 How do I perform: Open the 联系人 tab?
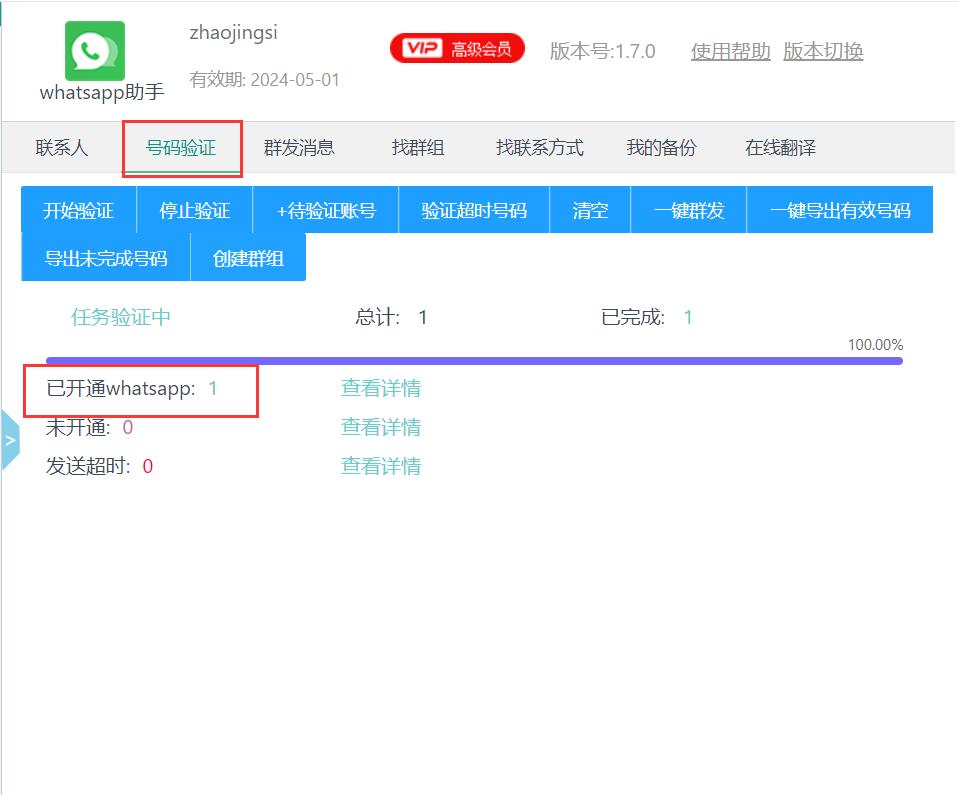pyautogui.click(x=62, y=148)
